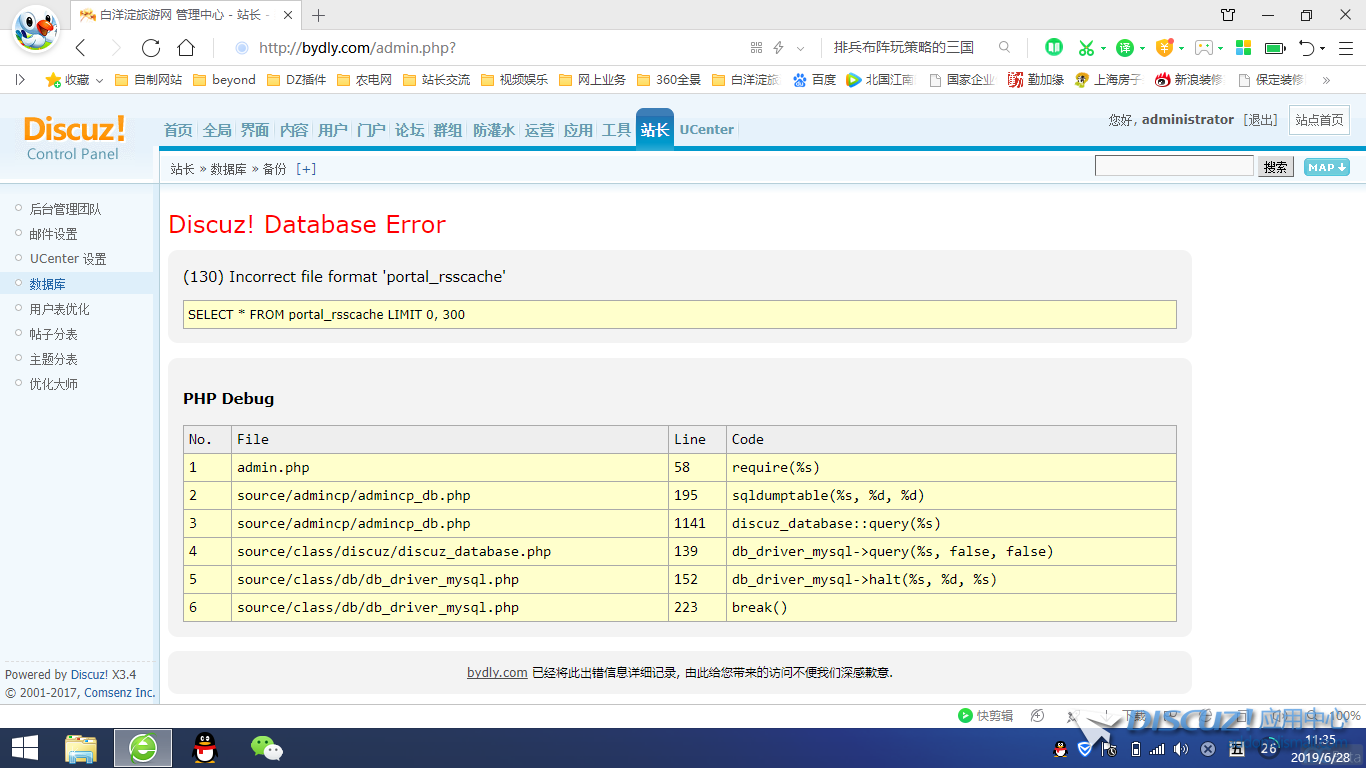
Task: Open the green reading mode icon
Action: point(1053,47)
